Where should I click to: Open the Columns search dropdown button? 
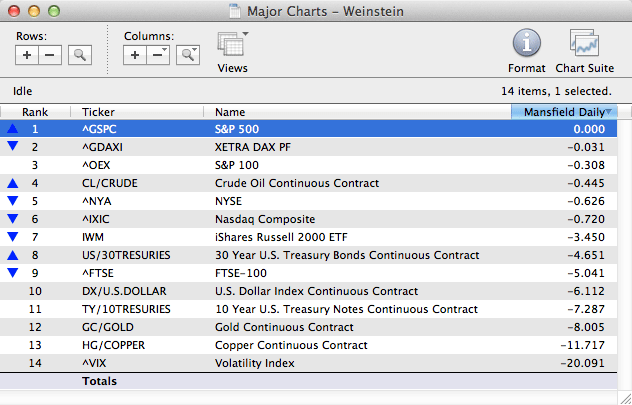tap(187, 55)
